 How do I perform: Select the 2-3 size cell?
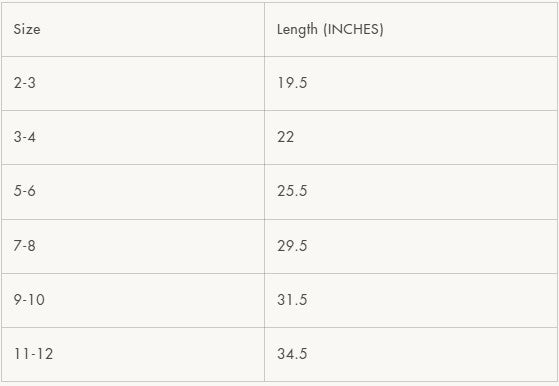click(133, 83)
